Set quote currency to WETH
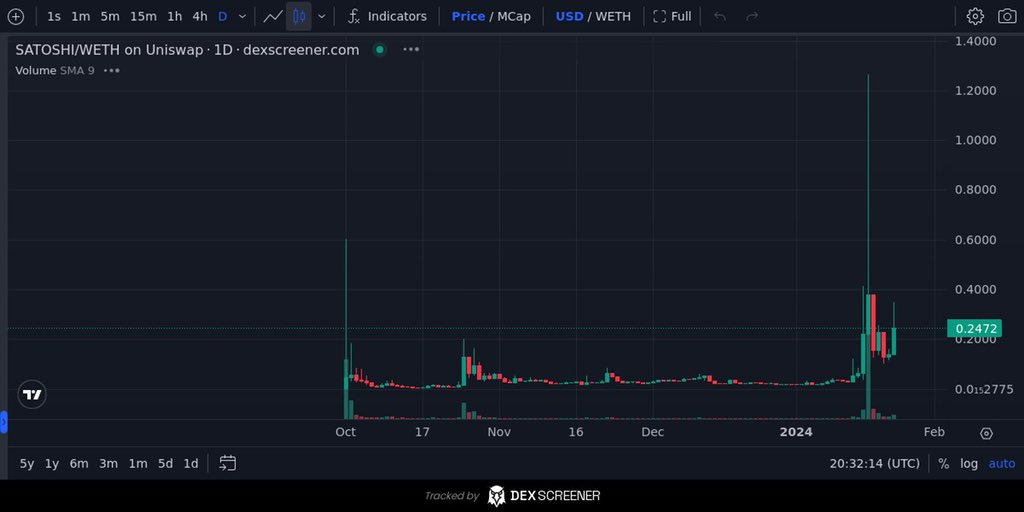The height and width of the screenshot is (512, 1024). tap(613, 16)
